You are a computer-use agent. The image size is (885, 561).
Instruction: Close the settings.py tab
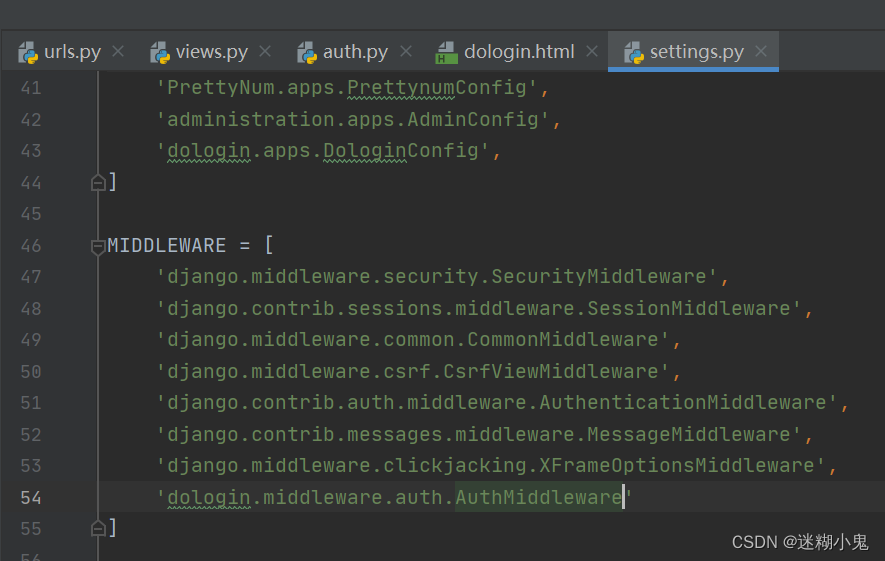[761, 51]
